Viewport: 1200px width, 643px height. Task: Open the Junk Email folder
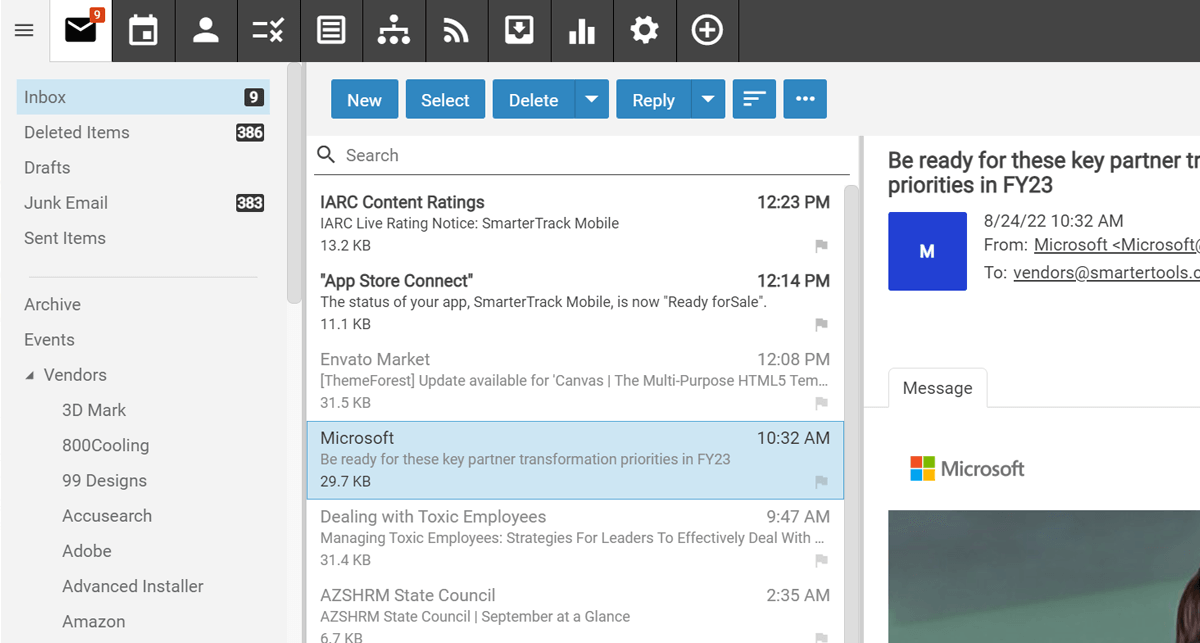tap(66, 203)
